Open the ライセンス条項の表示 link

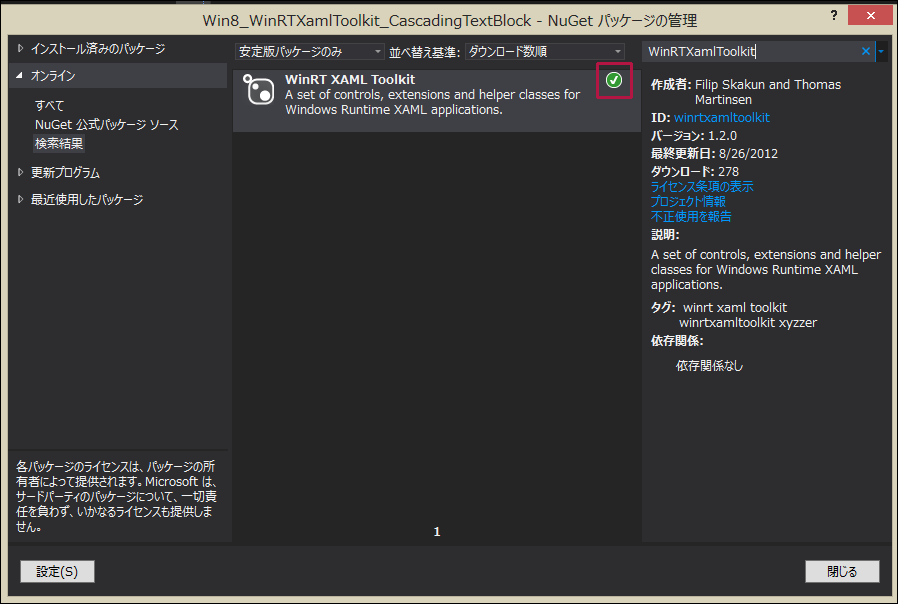click(702, 187)
